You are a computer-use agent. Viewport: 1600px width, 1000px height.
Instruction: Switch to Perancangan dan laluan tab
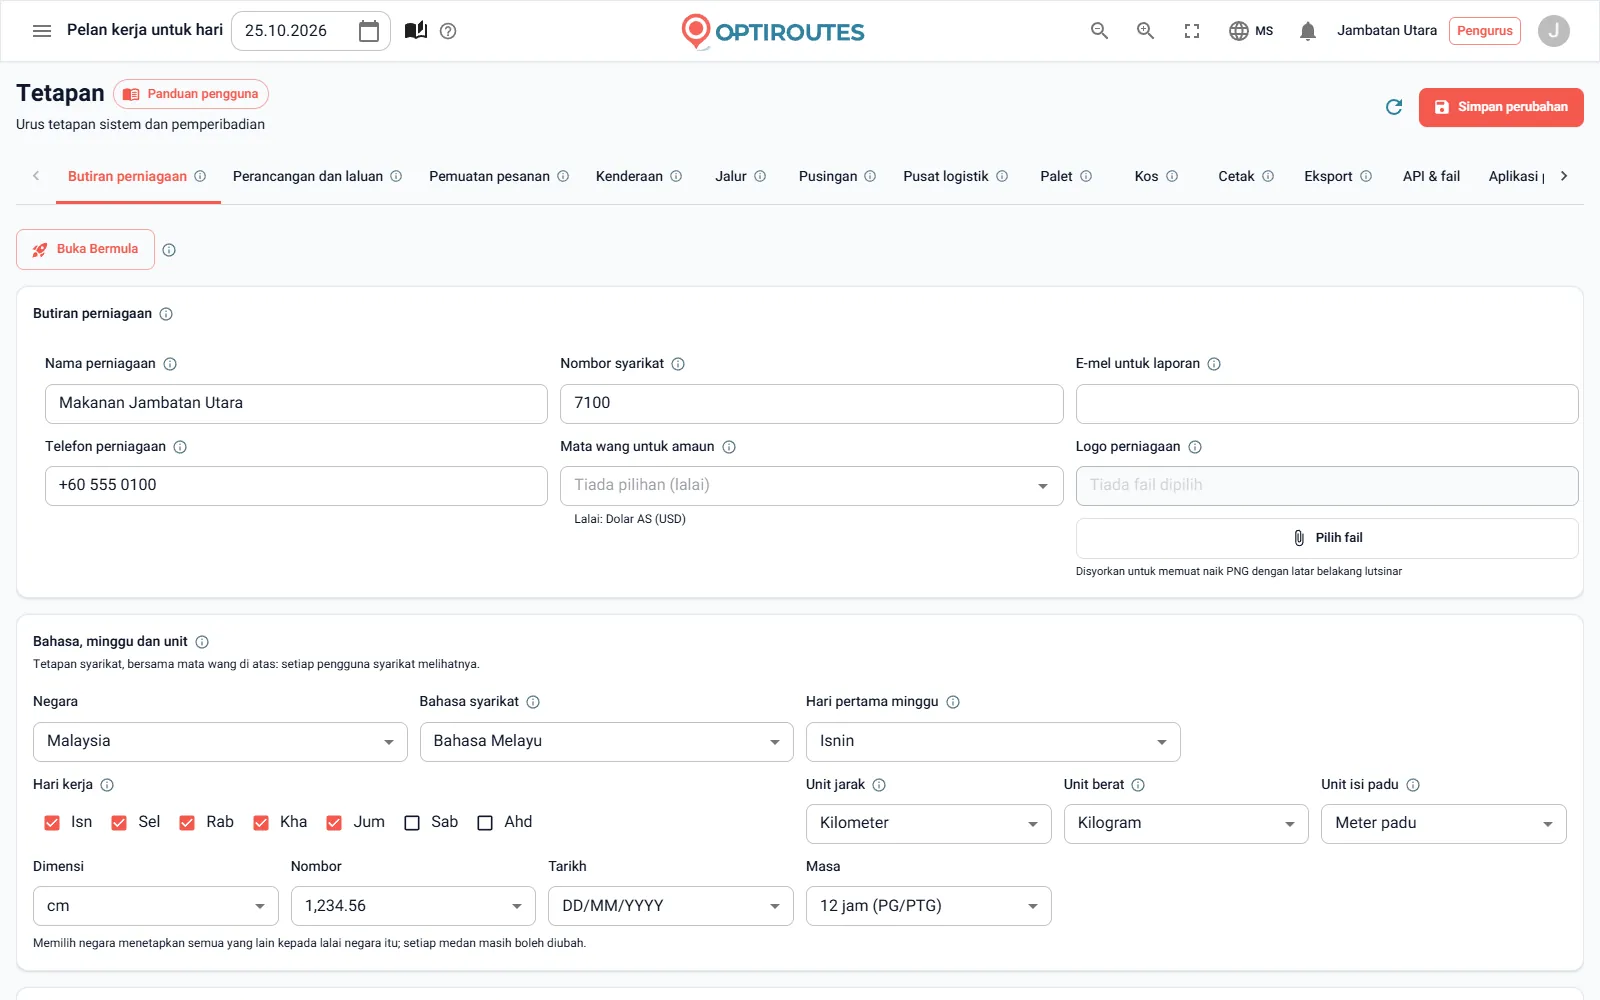point(317,177)
